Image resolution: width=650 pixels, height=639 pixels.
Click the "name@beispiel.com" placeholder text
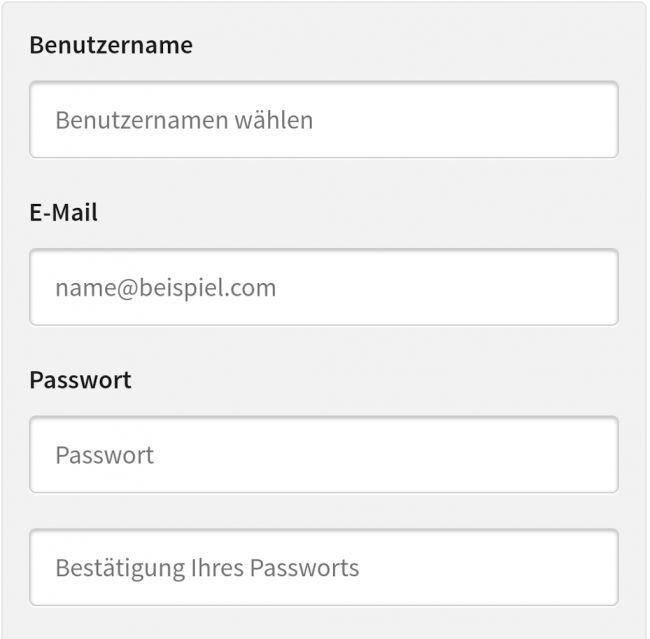click(165, 289)
